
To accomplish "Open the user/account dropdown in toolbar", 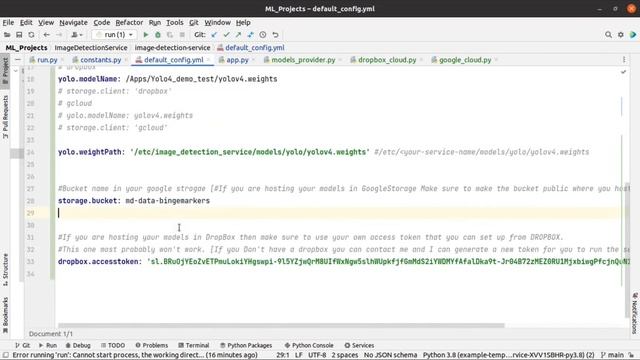I will (77, 35).
